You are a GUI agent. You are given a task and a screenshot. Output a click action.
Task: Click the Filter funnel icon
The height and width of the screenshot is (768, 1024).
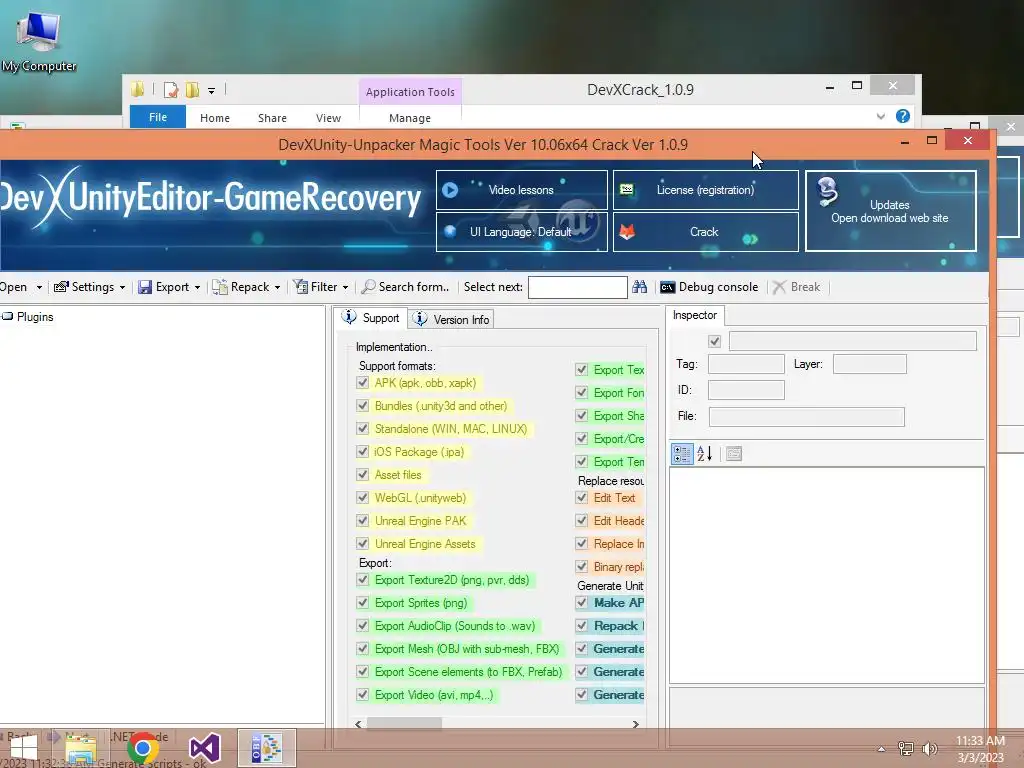click(300, 287)
